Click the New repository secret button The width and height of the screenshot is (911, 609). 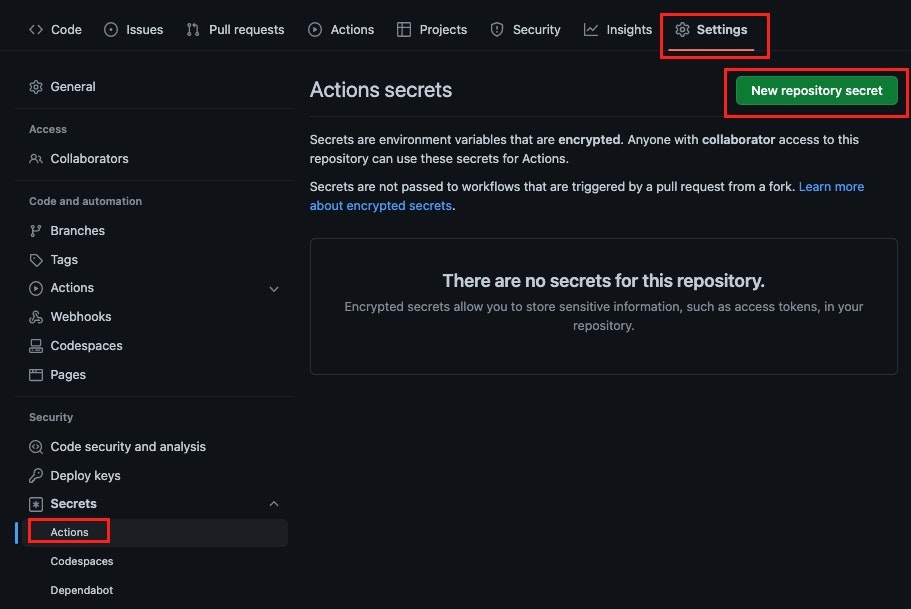tap(816, 91)
